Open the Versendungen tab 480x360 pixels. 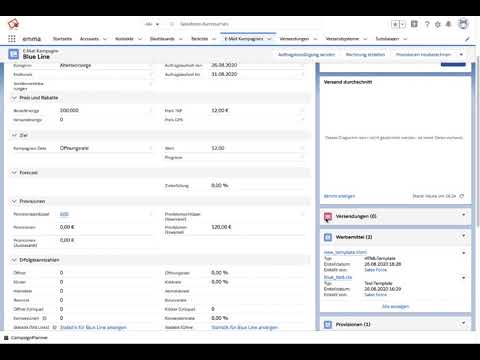(x=294, y=39)
